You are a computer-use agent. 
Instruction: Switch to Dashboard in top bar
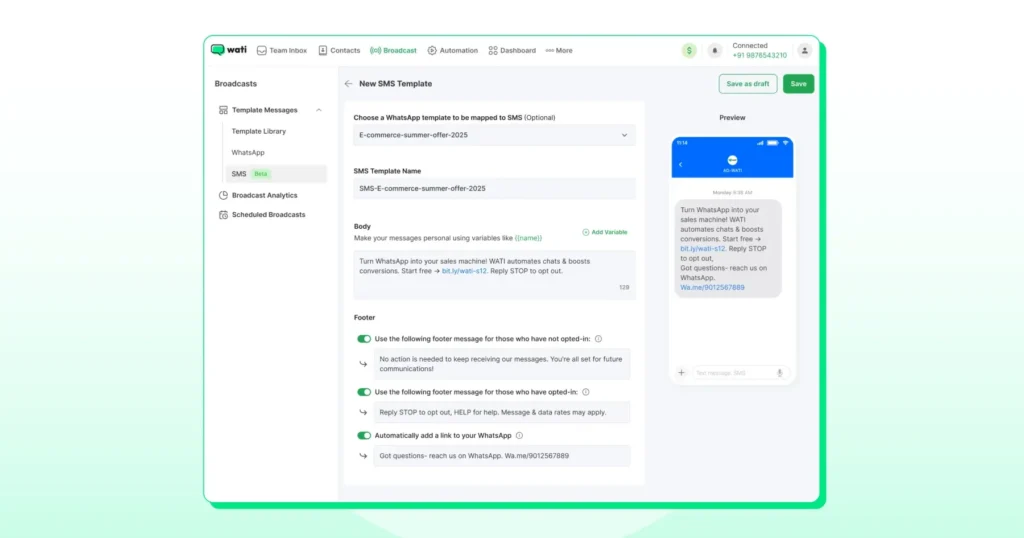click(x=512, y=50)
